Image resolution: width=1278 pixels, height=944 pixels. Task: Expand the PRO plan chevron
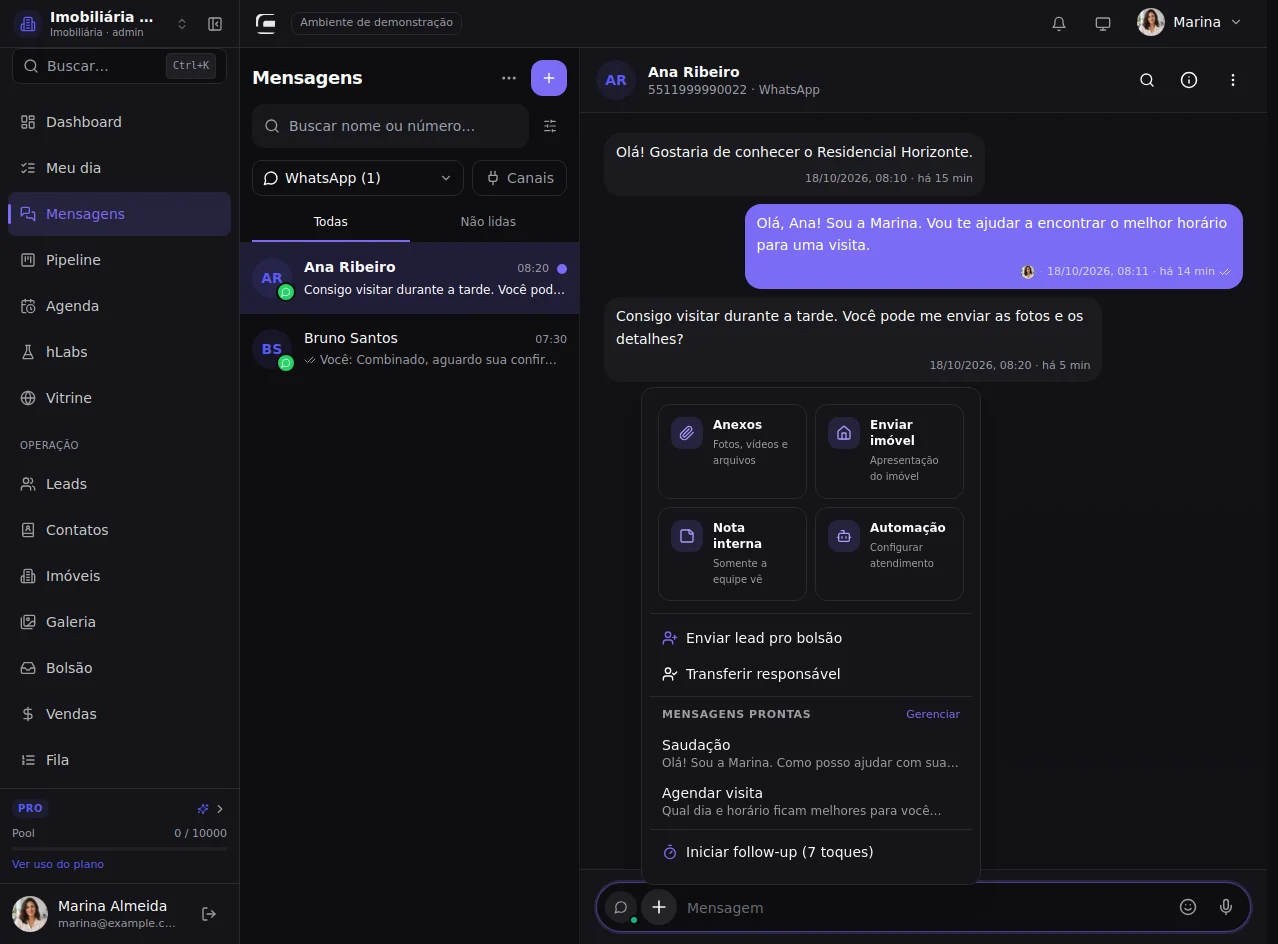pos(220,808)
